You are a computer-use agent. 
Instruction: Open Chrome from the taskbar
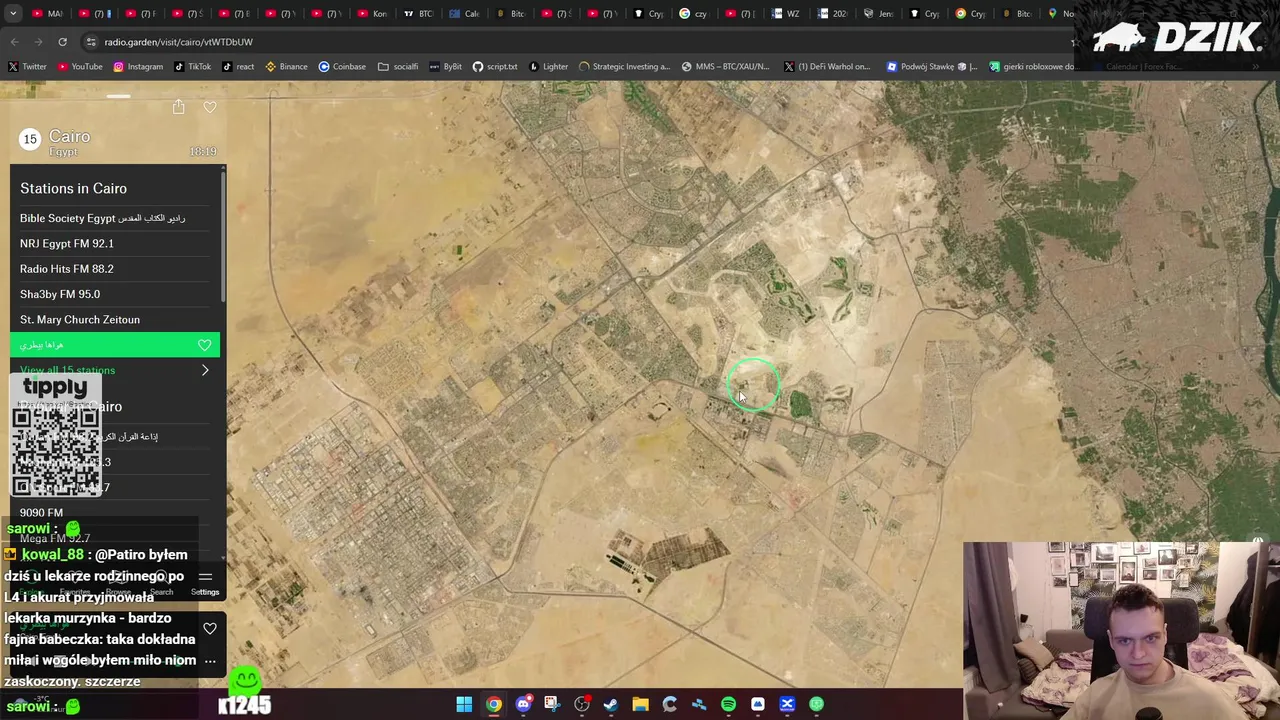[494, 704]
